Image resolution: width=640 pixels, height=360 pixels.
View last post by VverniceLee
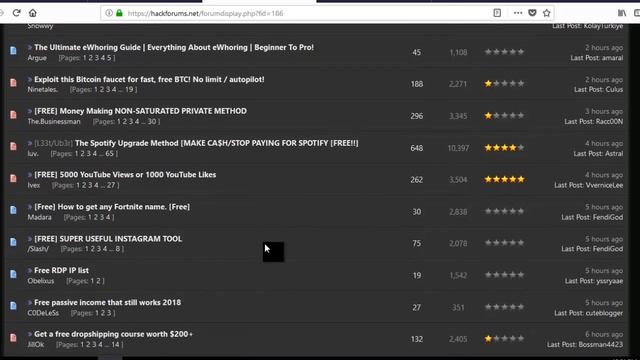(589, 185)
